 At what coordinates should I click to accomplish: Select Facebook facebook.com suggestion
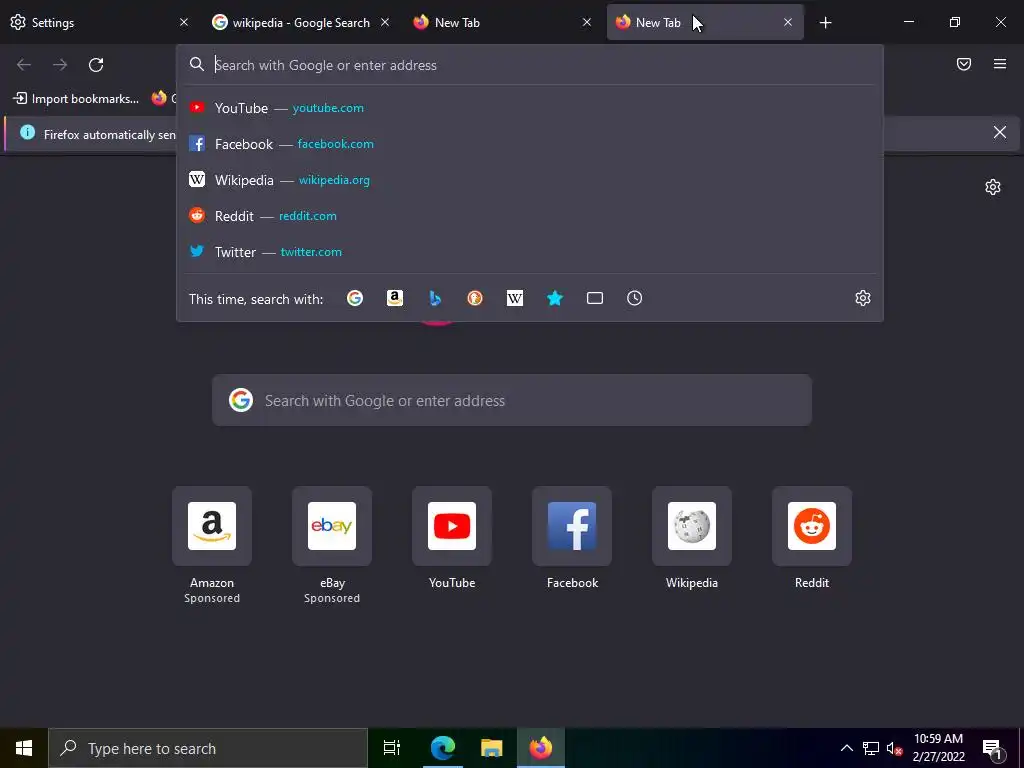point(530,144)
